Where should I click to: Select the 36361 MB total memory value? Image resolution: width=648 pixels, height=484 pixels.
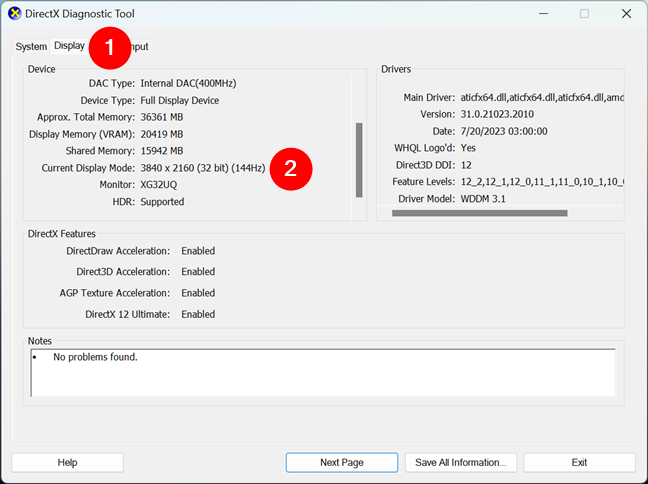click(x=162, y=117)
